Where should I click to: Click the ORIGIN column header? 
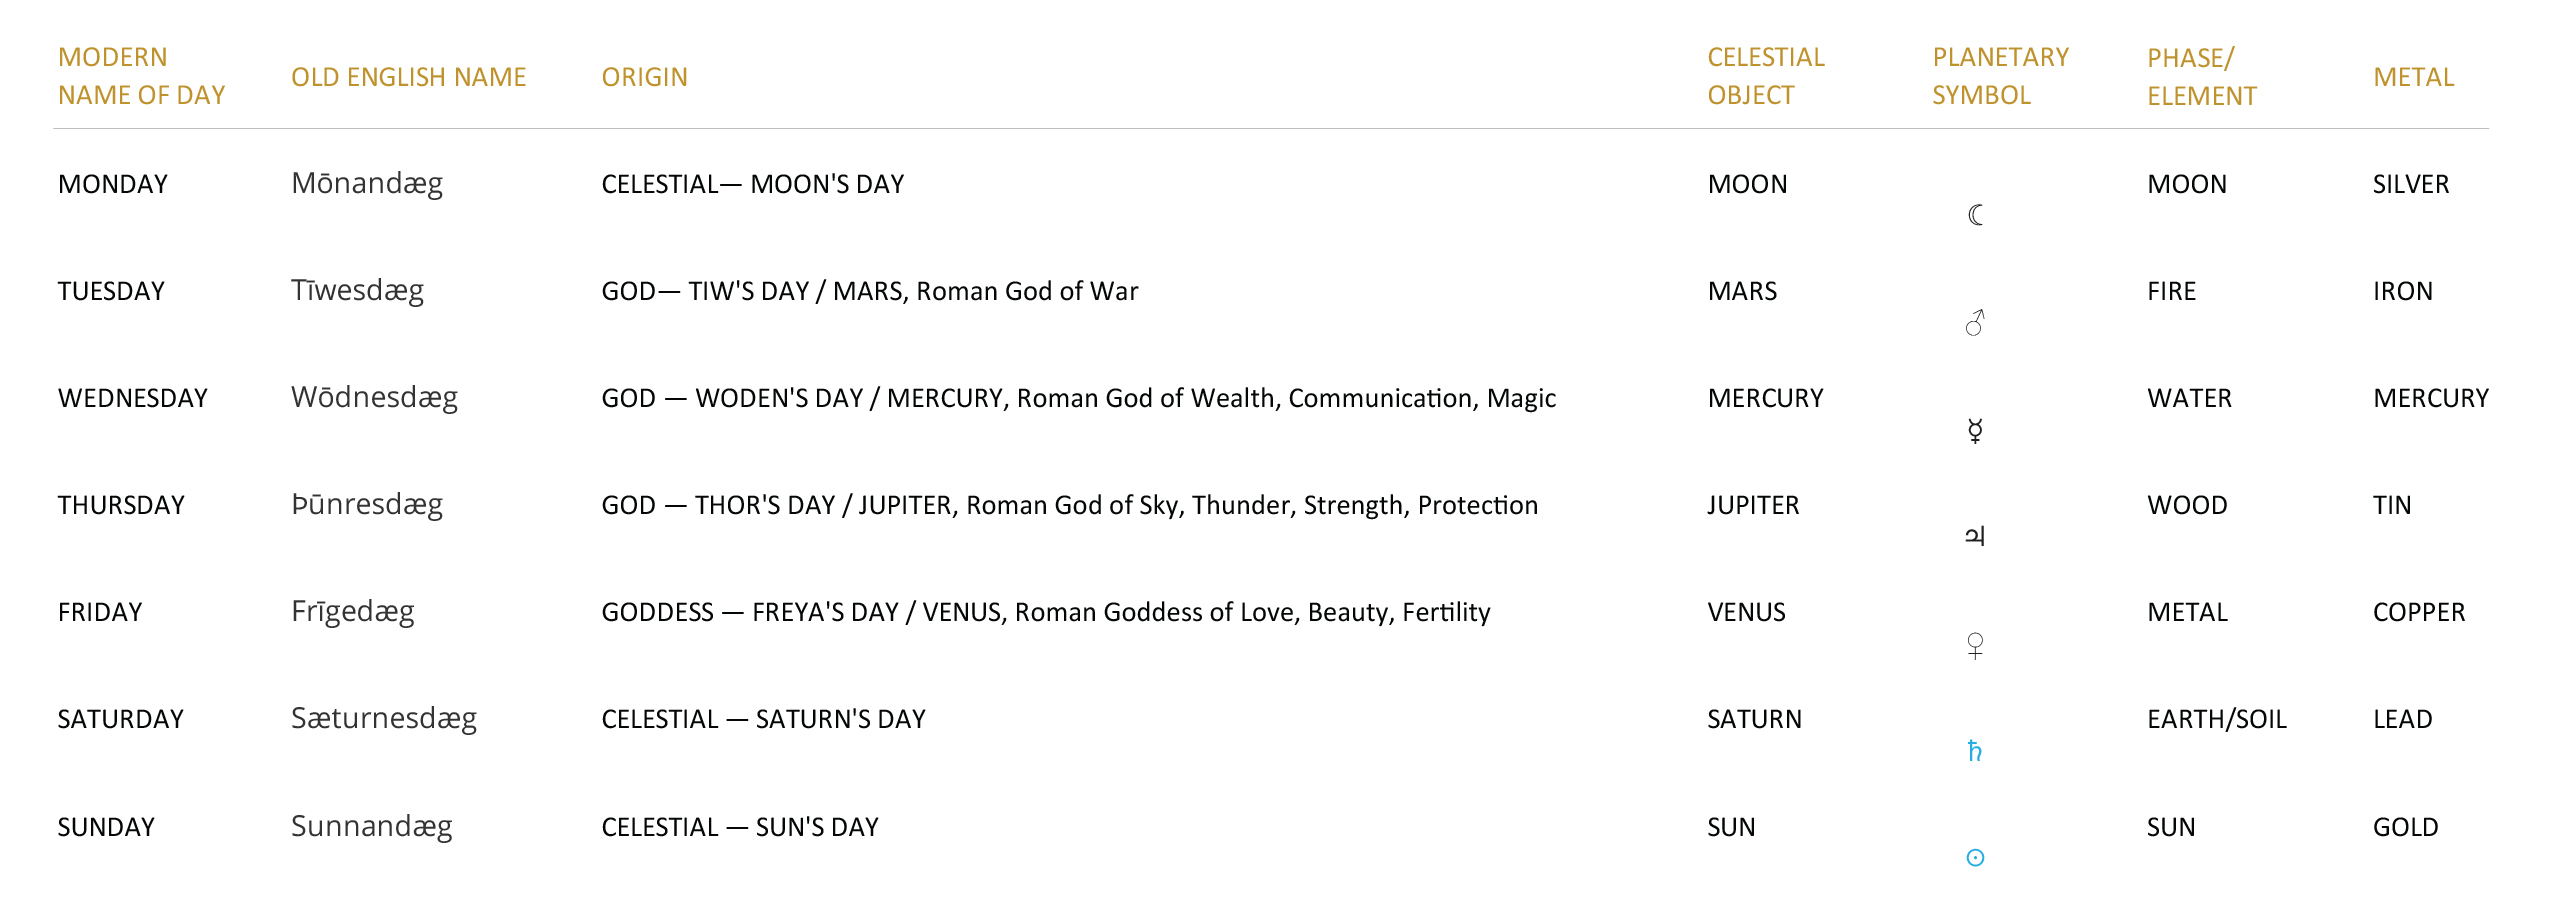tap(645, 77)
